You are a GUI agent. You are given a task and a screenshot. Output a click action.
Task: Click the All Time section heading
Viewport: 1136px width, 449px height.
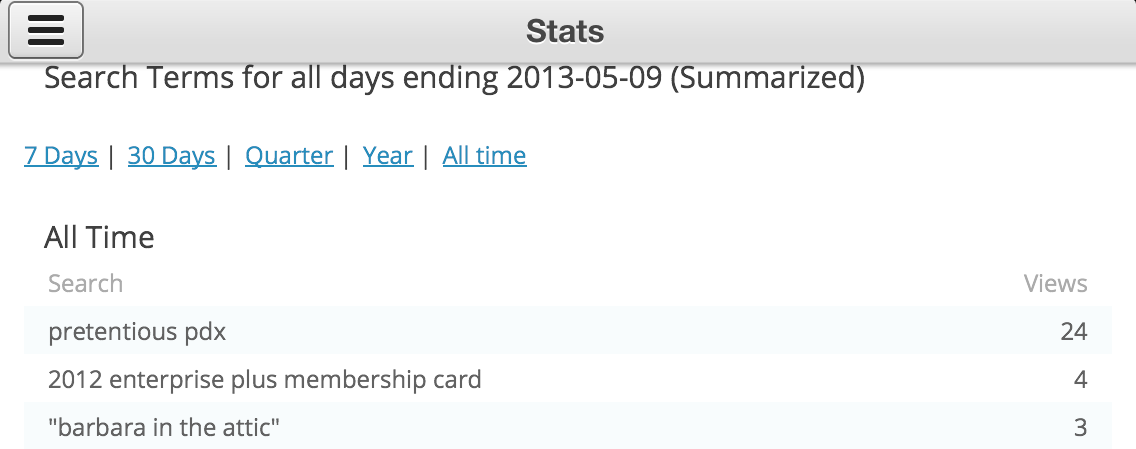point(99,238)
